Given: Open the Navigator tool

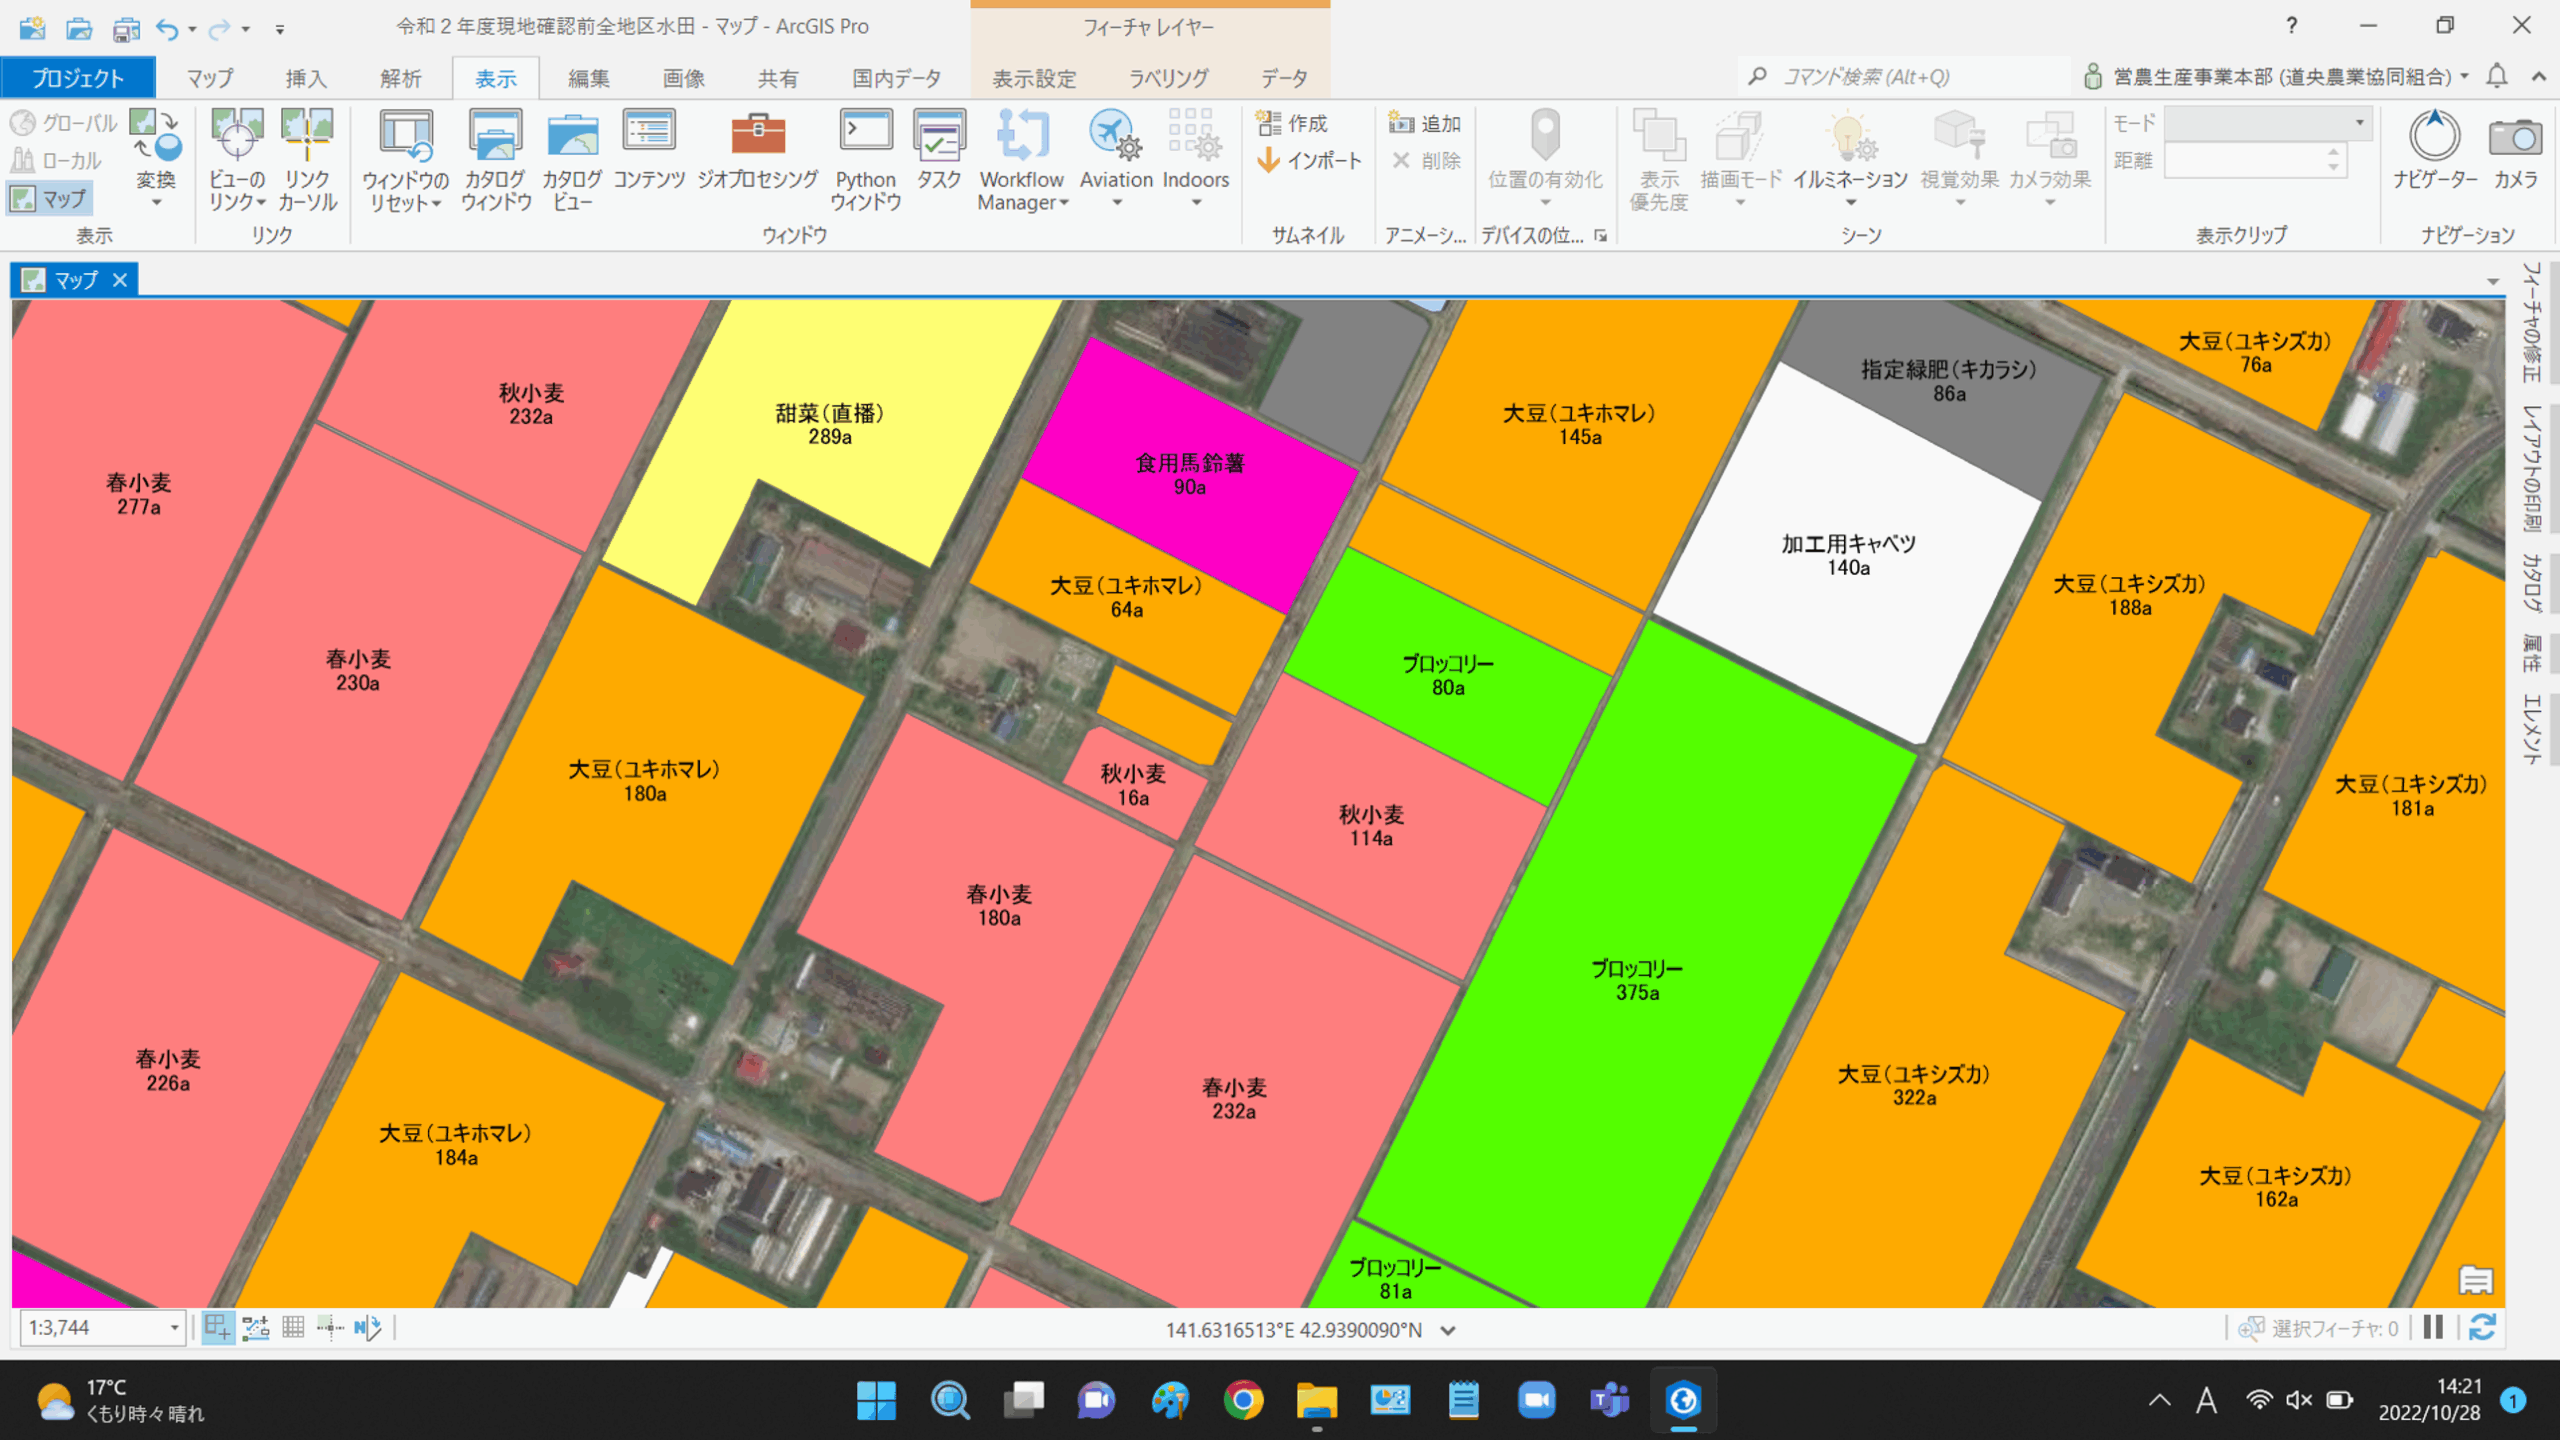Looking at the screenshot, I should coord(2434,137).
